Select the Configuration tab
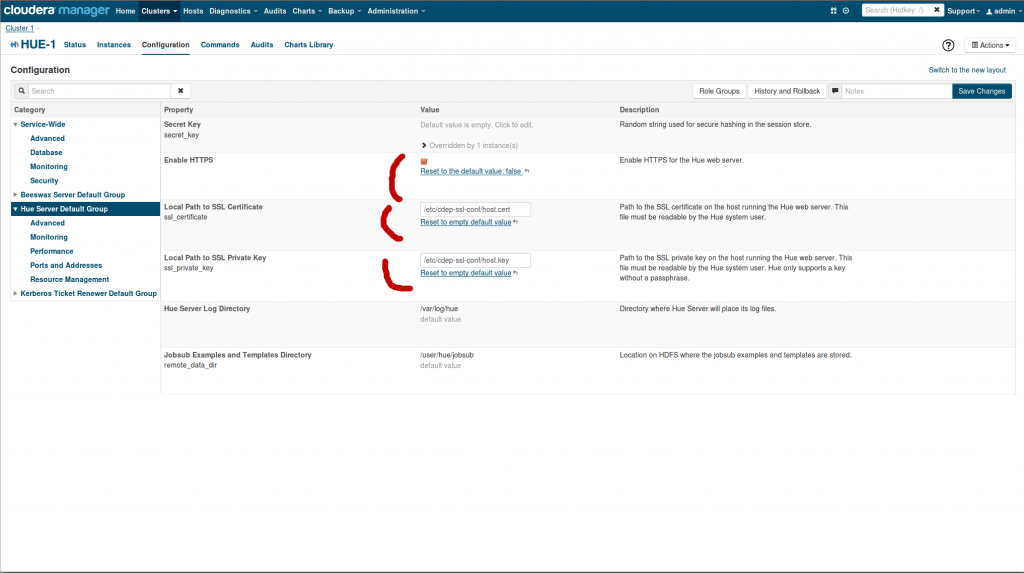 tap(165, 45)
